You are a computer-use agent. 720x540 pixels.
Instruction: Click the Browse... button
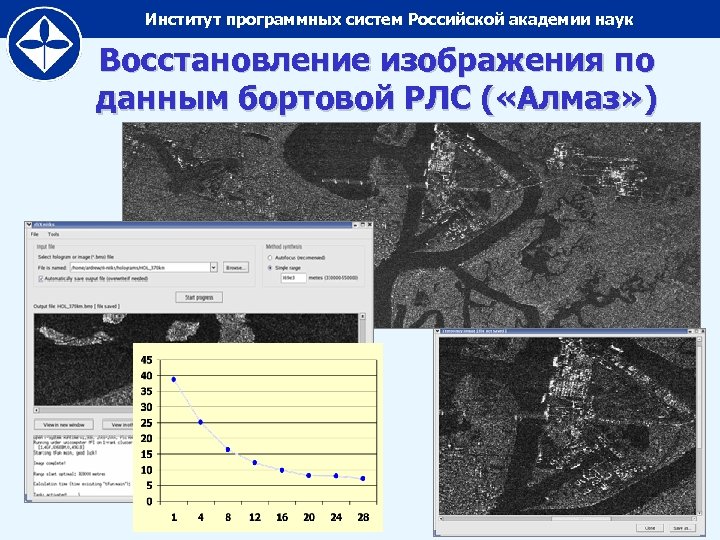(236, 267)
